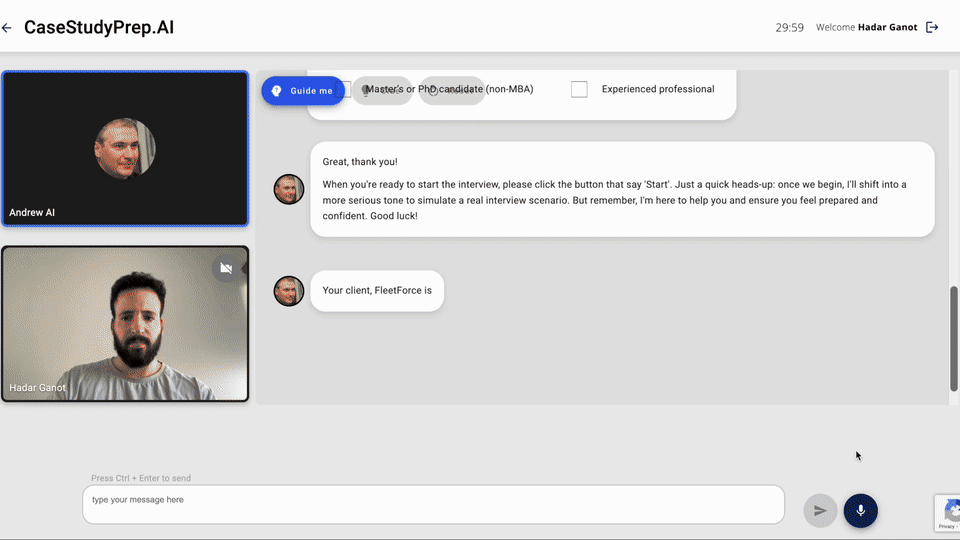
Task: Focus the 'type your message here' input
Action: [433, 504]
